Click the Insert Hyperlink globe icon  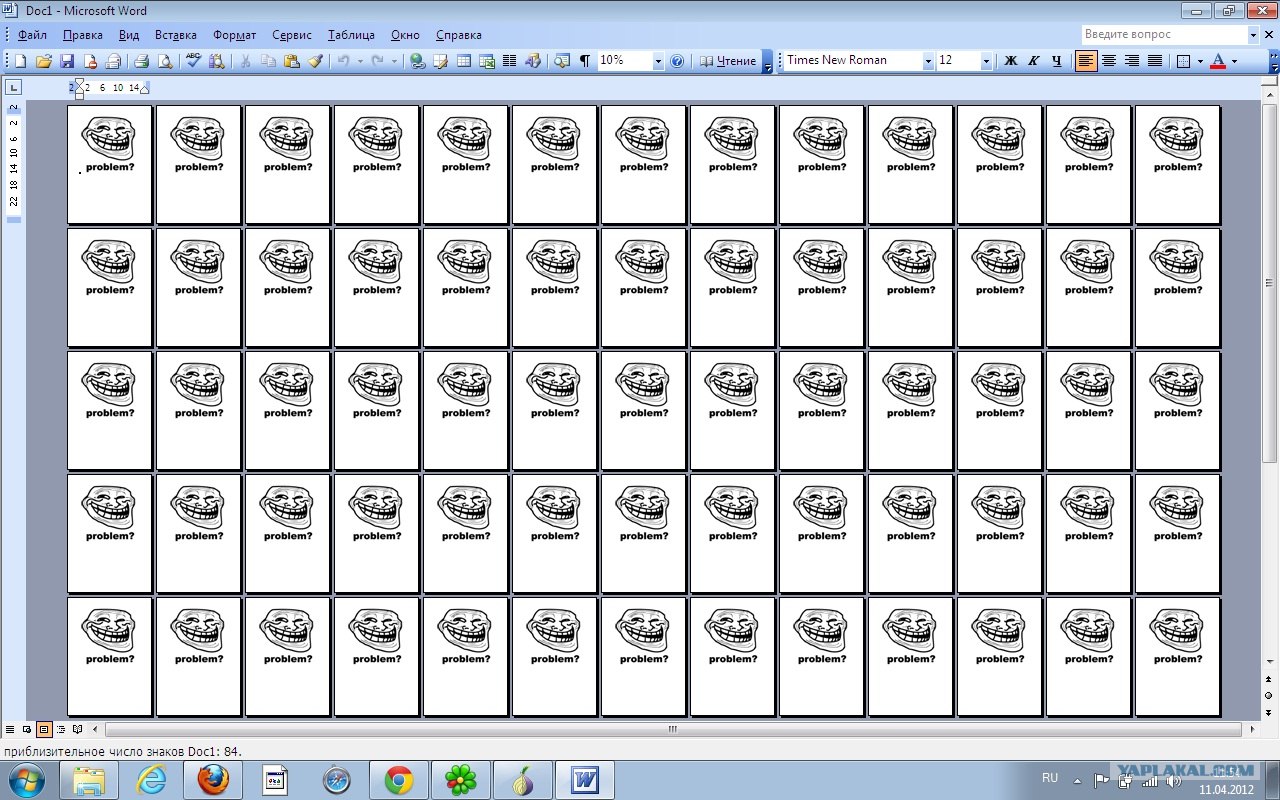pos(417,61)
